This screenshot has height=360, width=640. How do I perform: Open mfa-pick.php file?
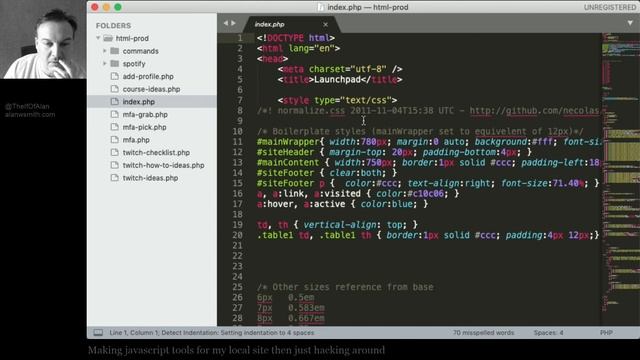pos(144,127)
